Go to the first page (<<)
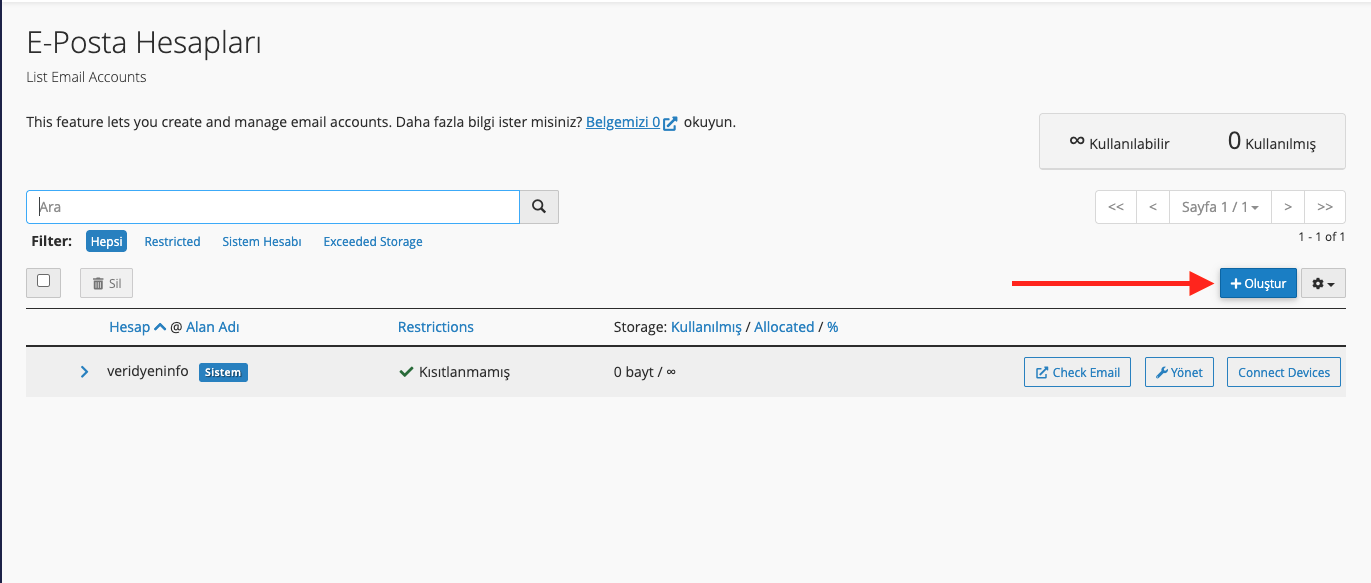This screenshot has height=583, width=1371. coord(1116,207)
